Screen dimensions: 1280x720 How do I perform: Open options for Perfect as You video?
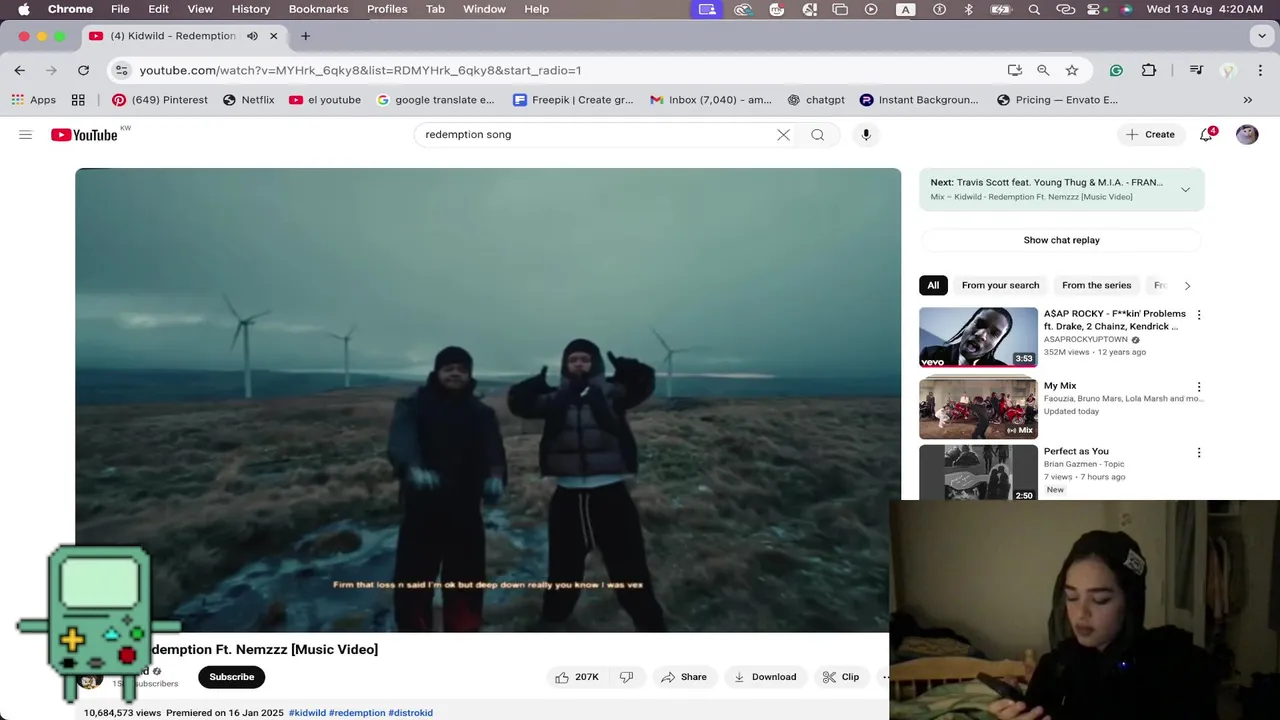1199,453
